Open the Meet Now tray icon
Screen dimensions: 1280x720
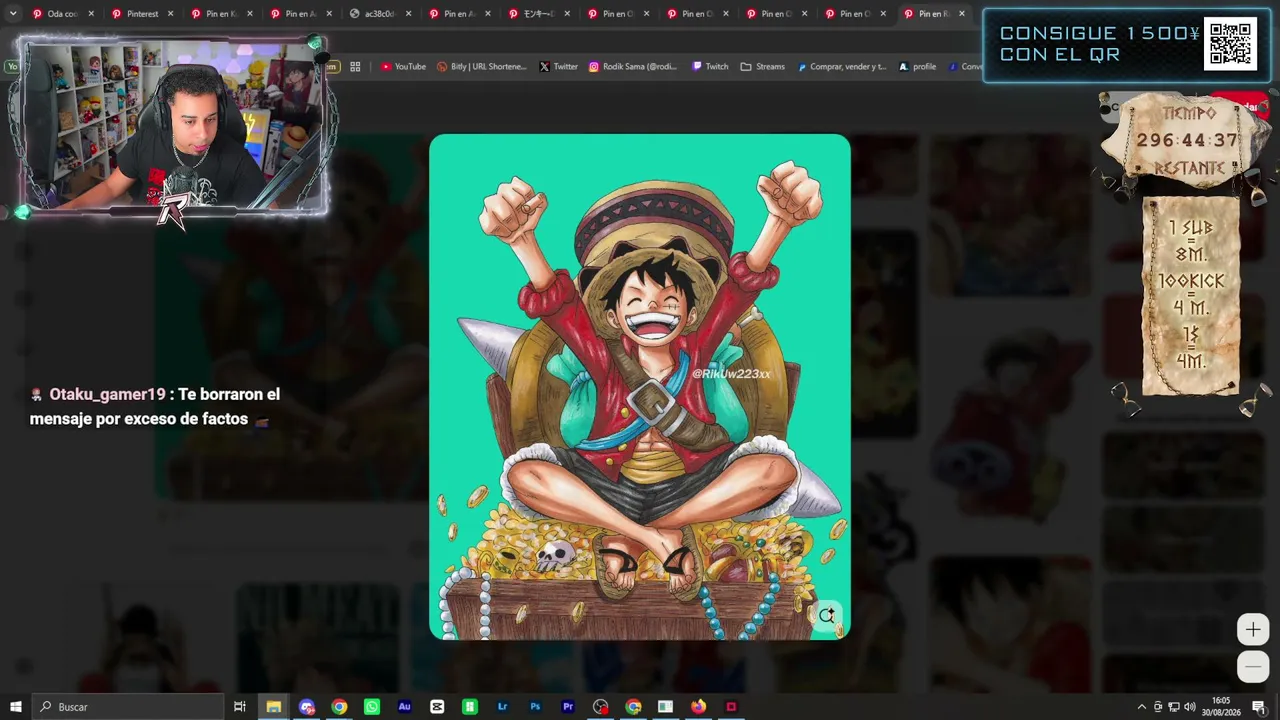[1158, 707]
